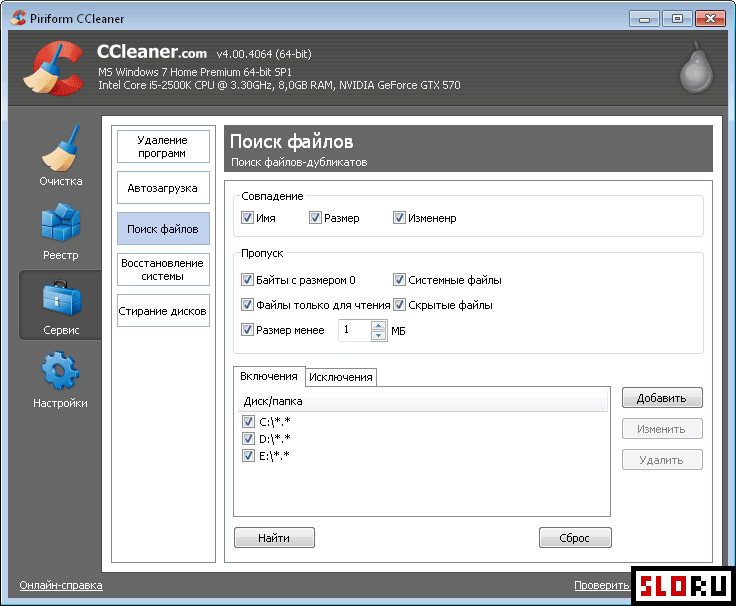Image resolution: width=736 pixels, height=606 pixels.
Task: Click the Добавить button
Action: tap(662, 398)
